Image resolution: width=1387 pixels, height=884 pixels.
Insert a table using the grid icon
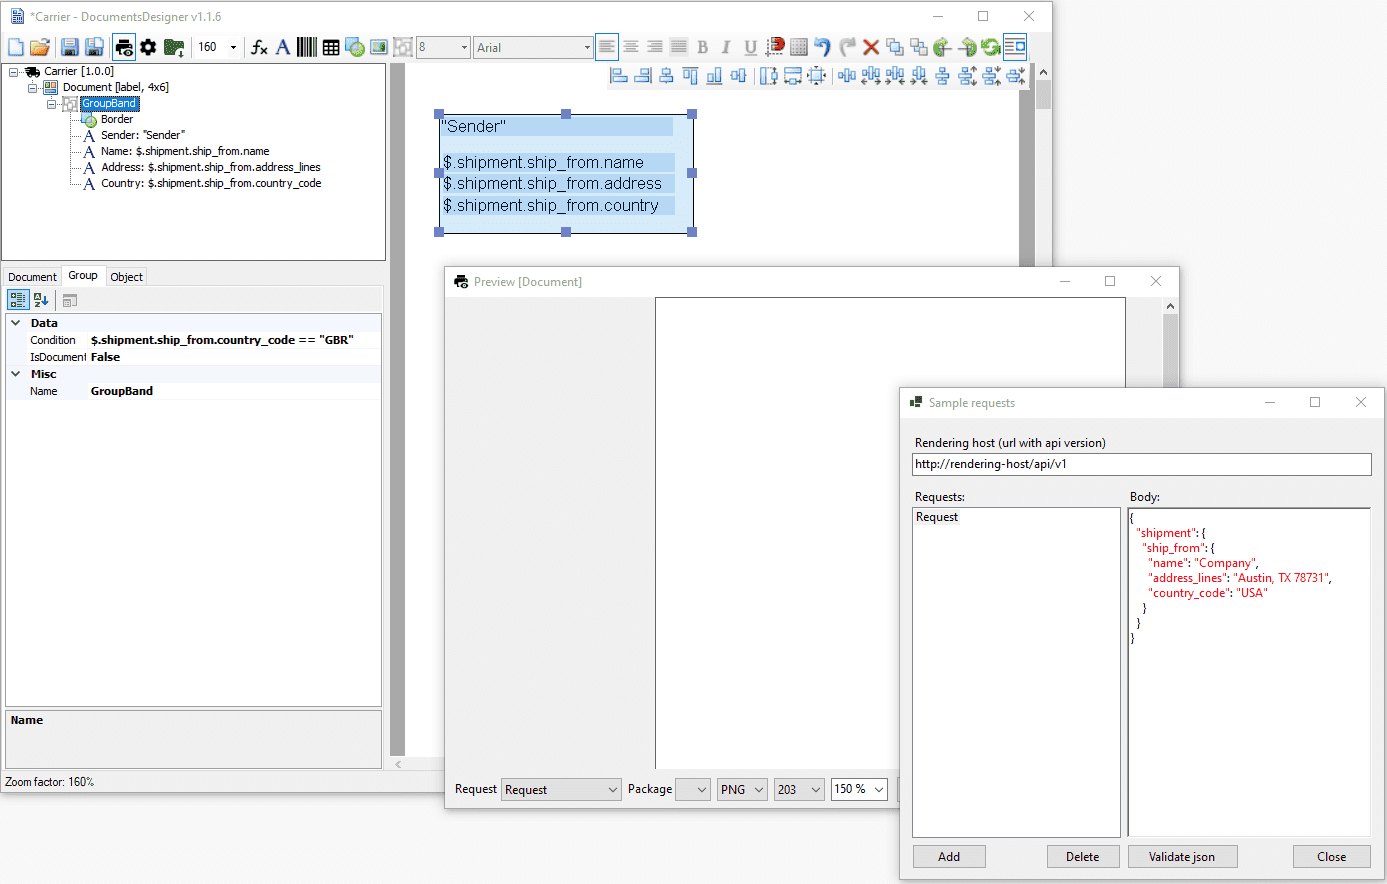click(331, 47)
